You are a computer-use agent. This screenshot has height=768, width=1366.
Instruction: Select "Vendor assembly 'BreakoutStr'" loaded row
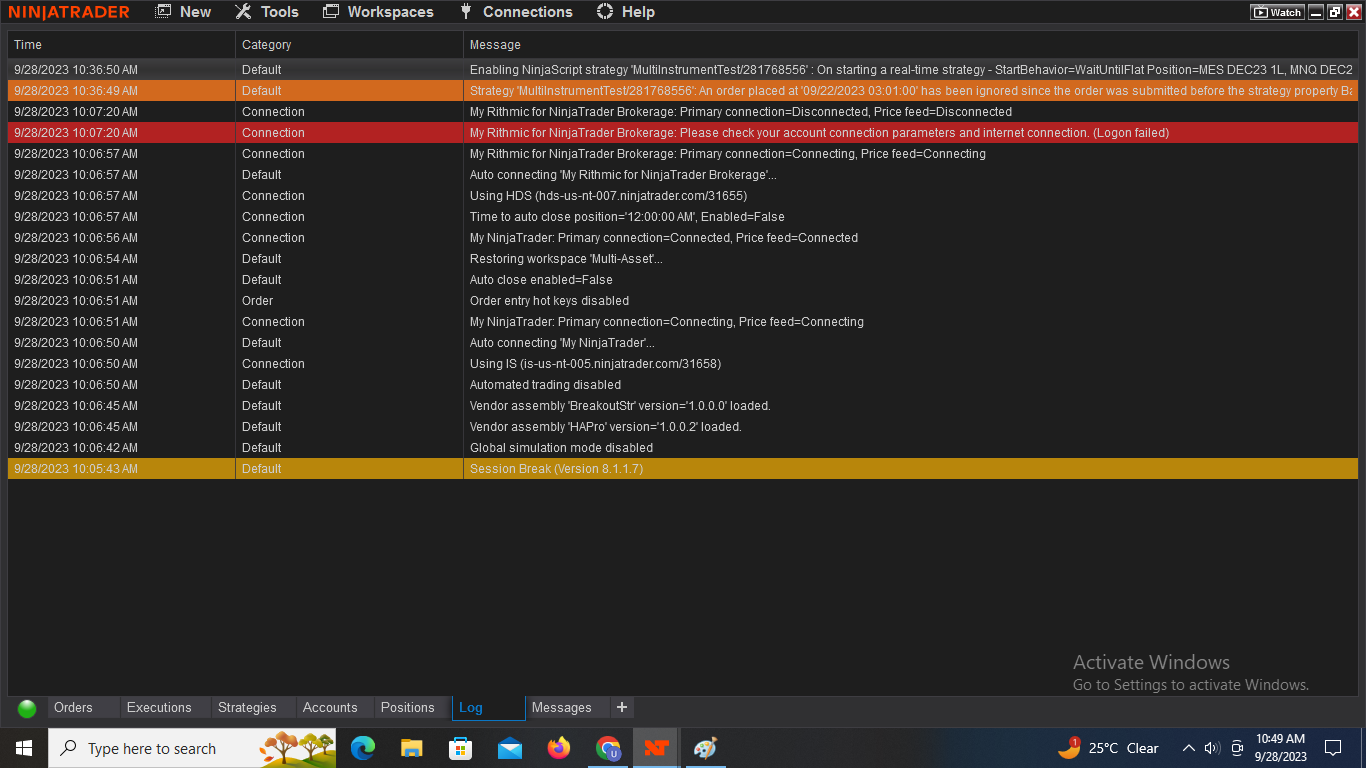[x=683, y=406]
